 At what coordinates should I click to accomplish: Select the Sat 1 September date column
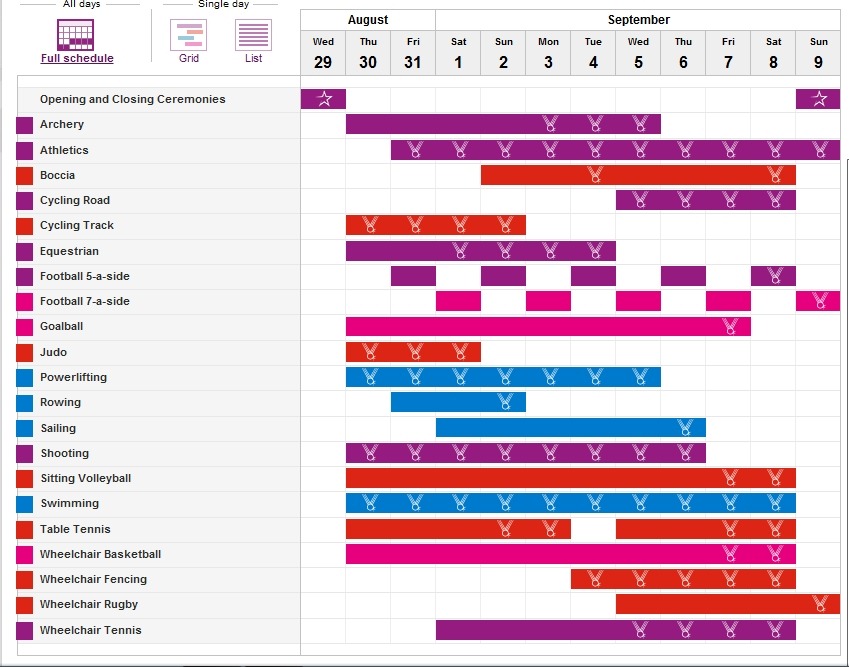(x=458, y=53)
